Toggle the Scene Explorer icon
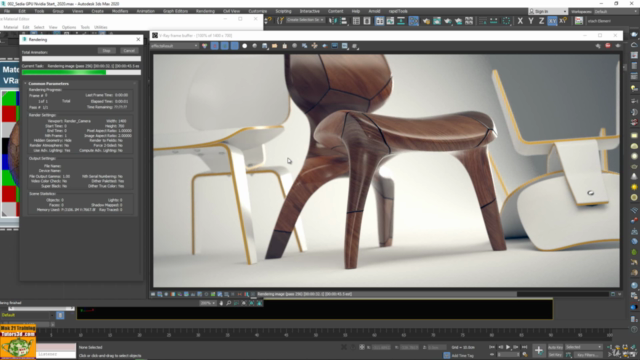 356,21
